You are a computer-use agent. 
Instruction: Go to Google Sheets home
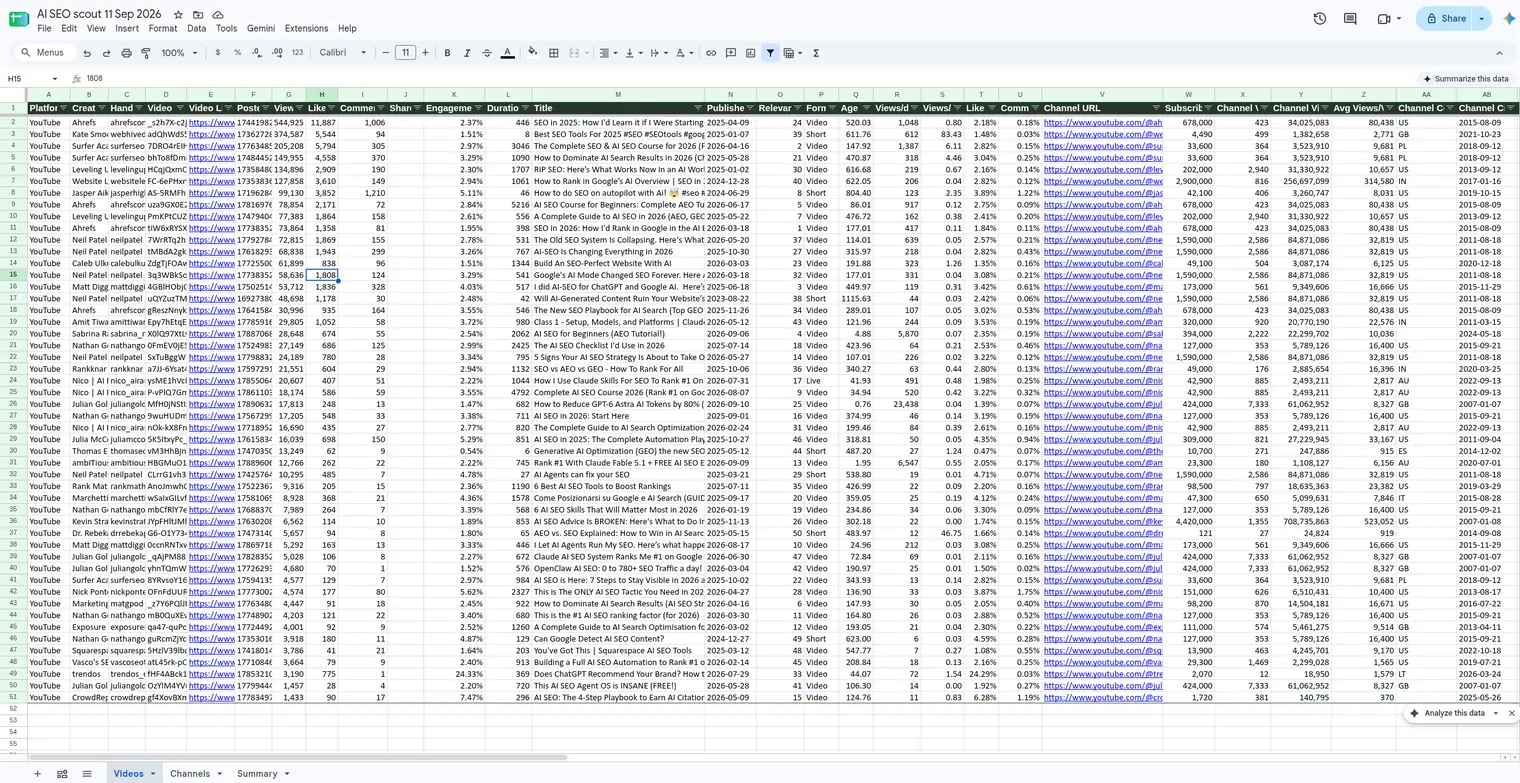click(19, 21)
